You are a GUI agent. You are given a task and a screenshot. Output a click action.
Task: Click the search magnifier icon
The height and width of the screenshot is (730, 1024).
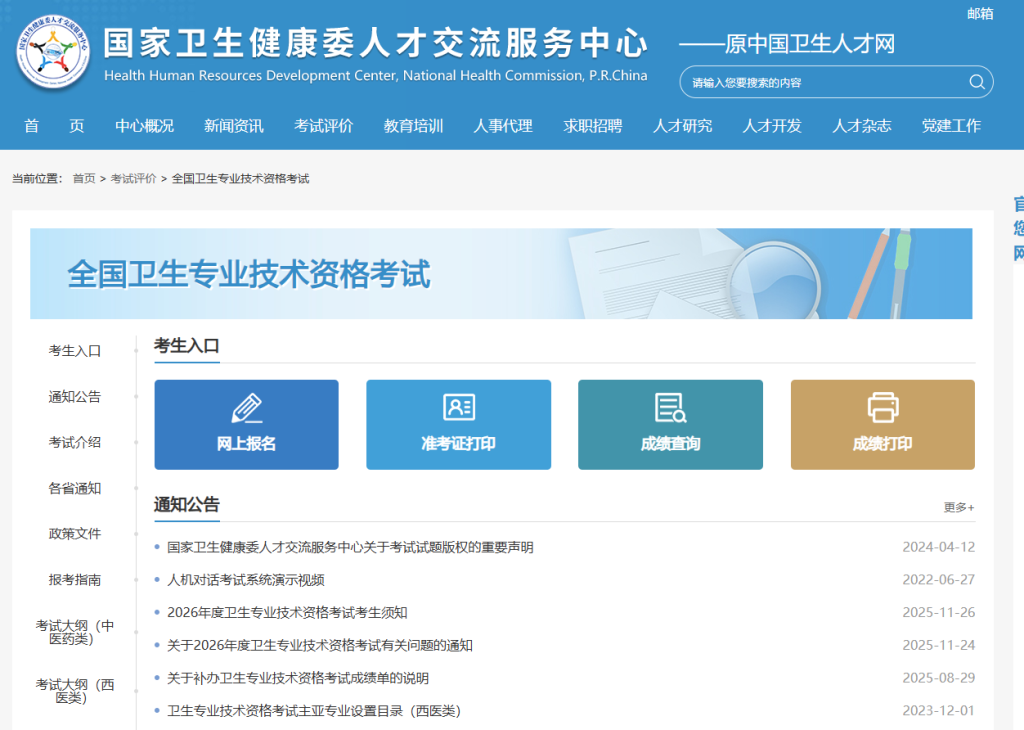click(x=977, y=81)
